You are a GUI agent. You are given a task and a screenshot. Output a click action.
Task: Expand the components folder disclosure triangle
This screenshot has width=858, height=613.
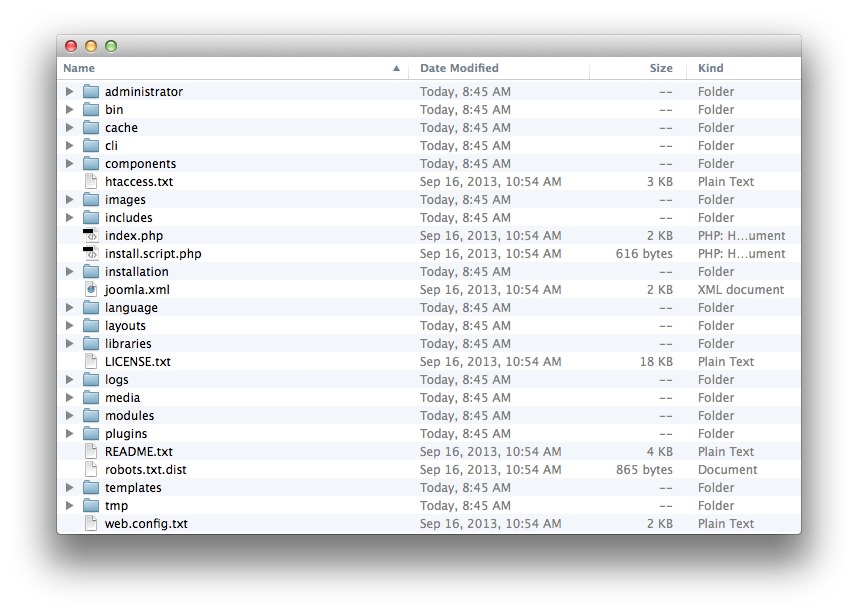(x=69, y=164)
